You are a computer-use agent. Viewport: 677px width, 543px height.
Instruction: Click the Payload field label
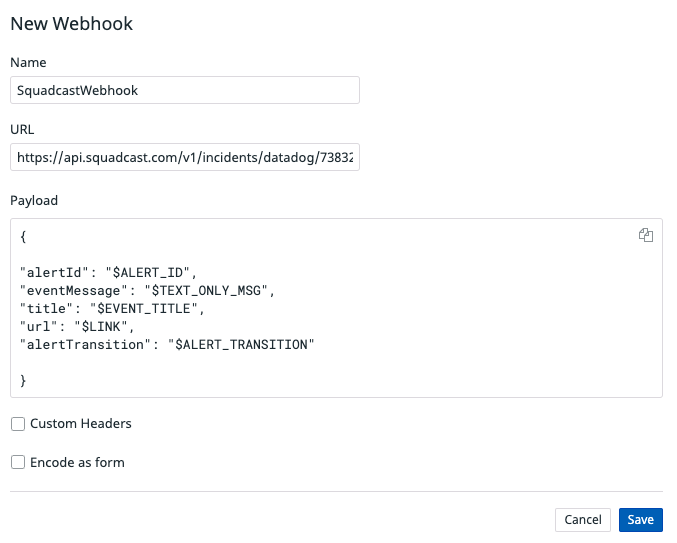[34, 201]
